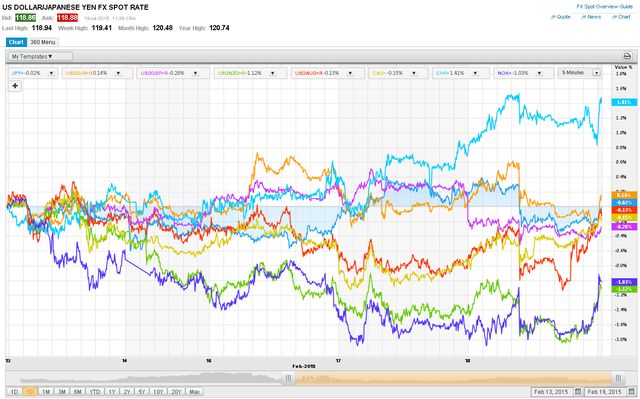
Task: Switch to the 360 Menu tab
Action: 43,42
